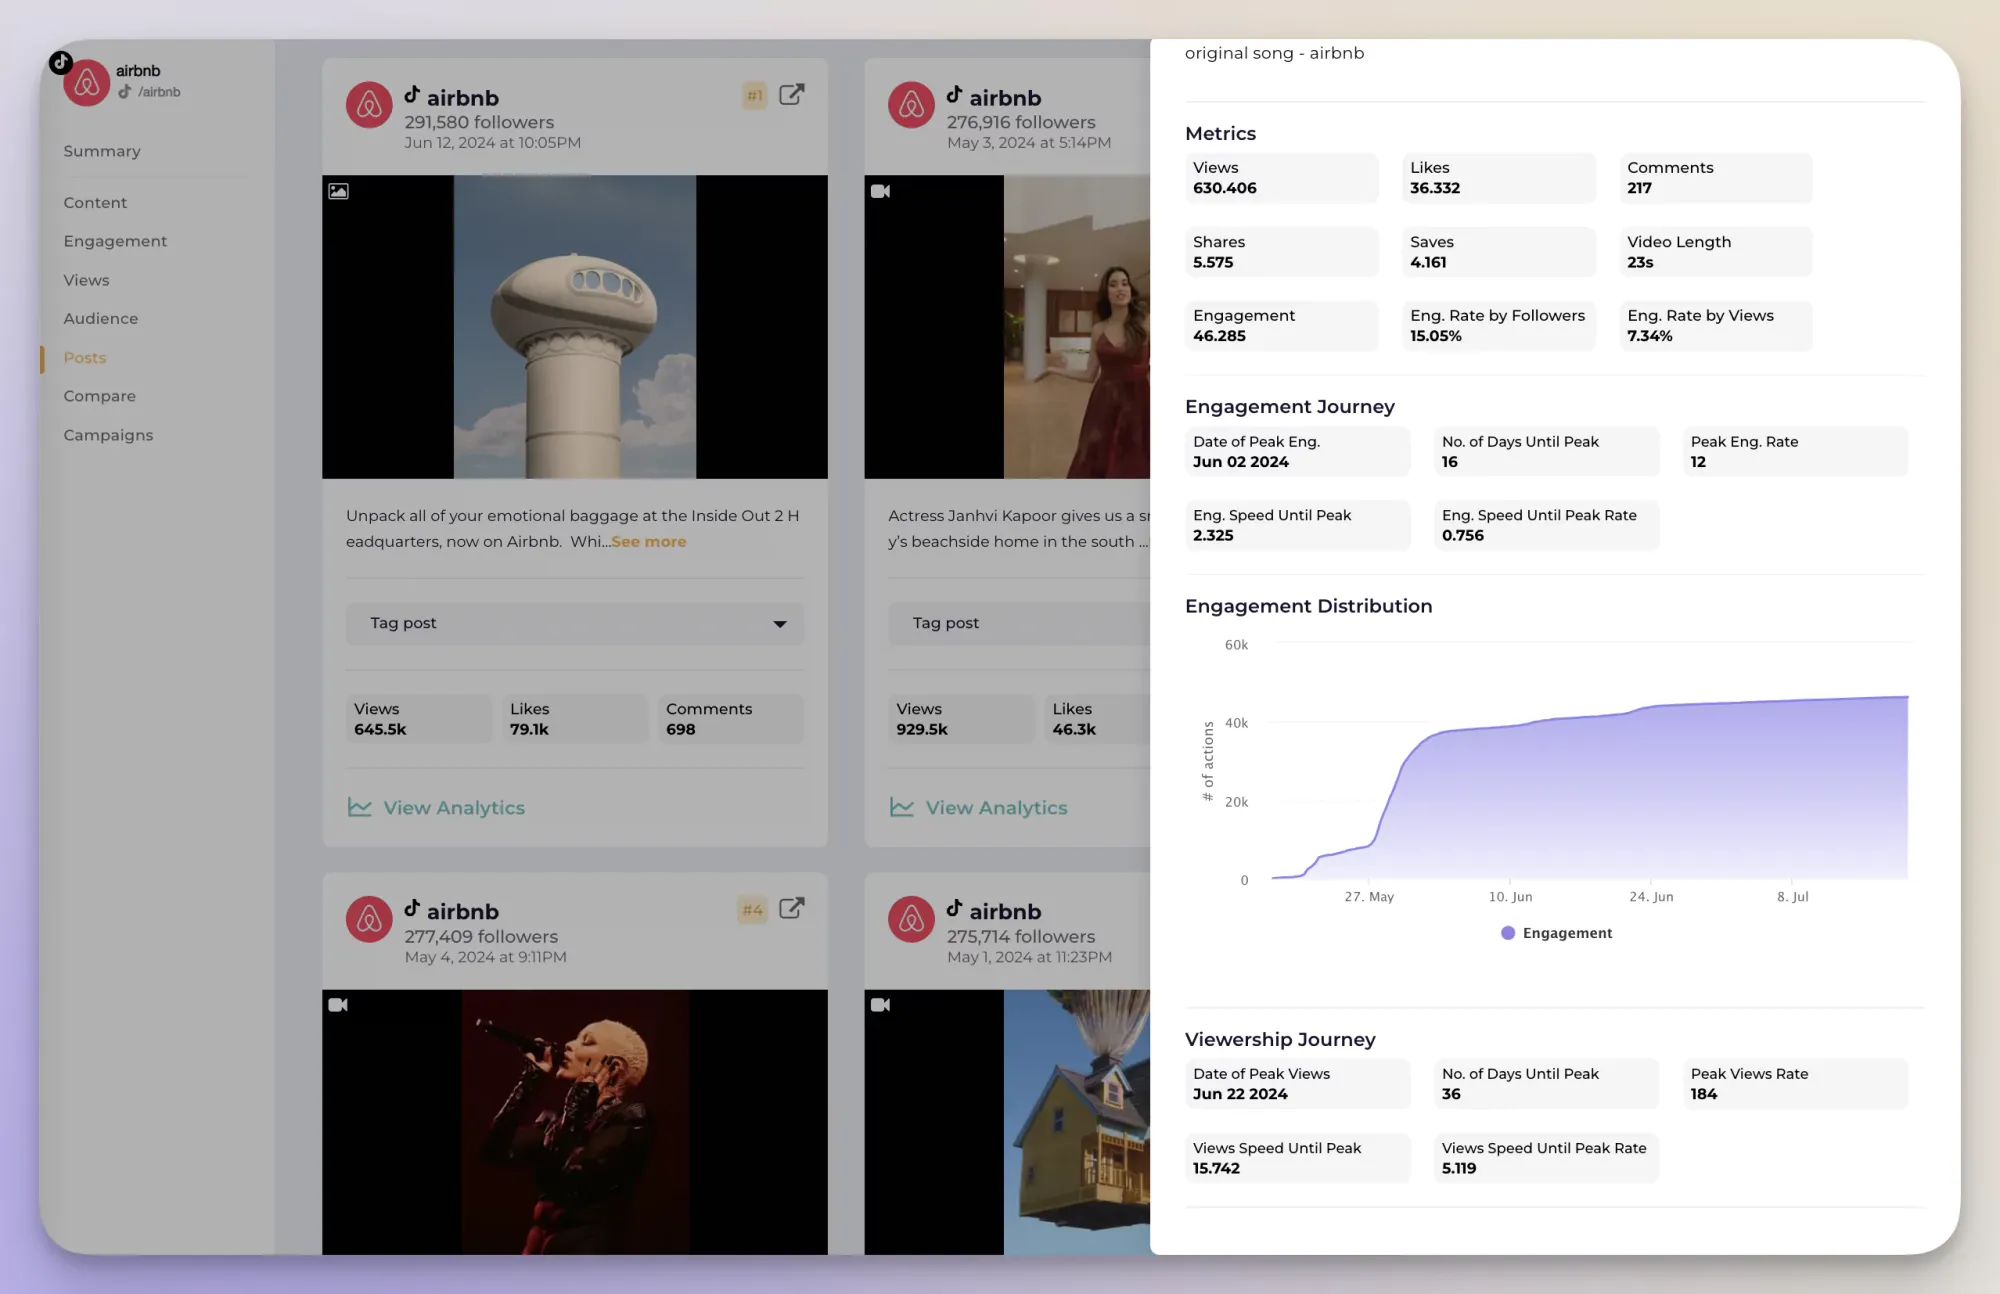Image resolution: width=2000 pixels, height=1294 pixels.
Task: Click Eng. Rate by Followers 15.05% card
Action: click(x=1498, y=326)
